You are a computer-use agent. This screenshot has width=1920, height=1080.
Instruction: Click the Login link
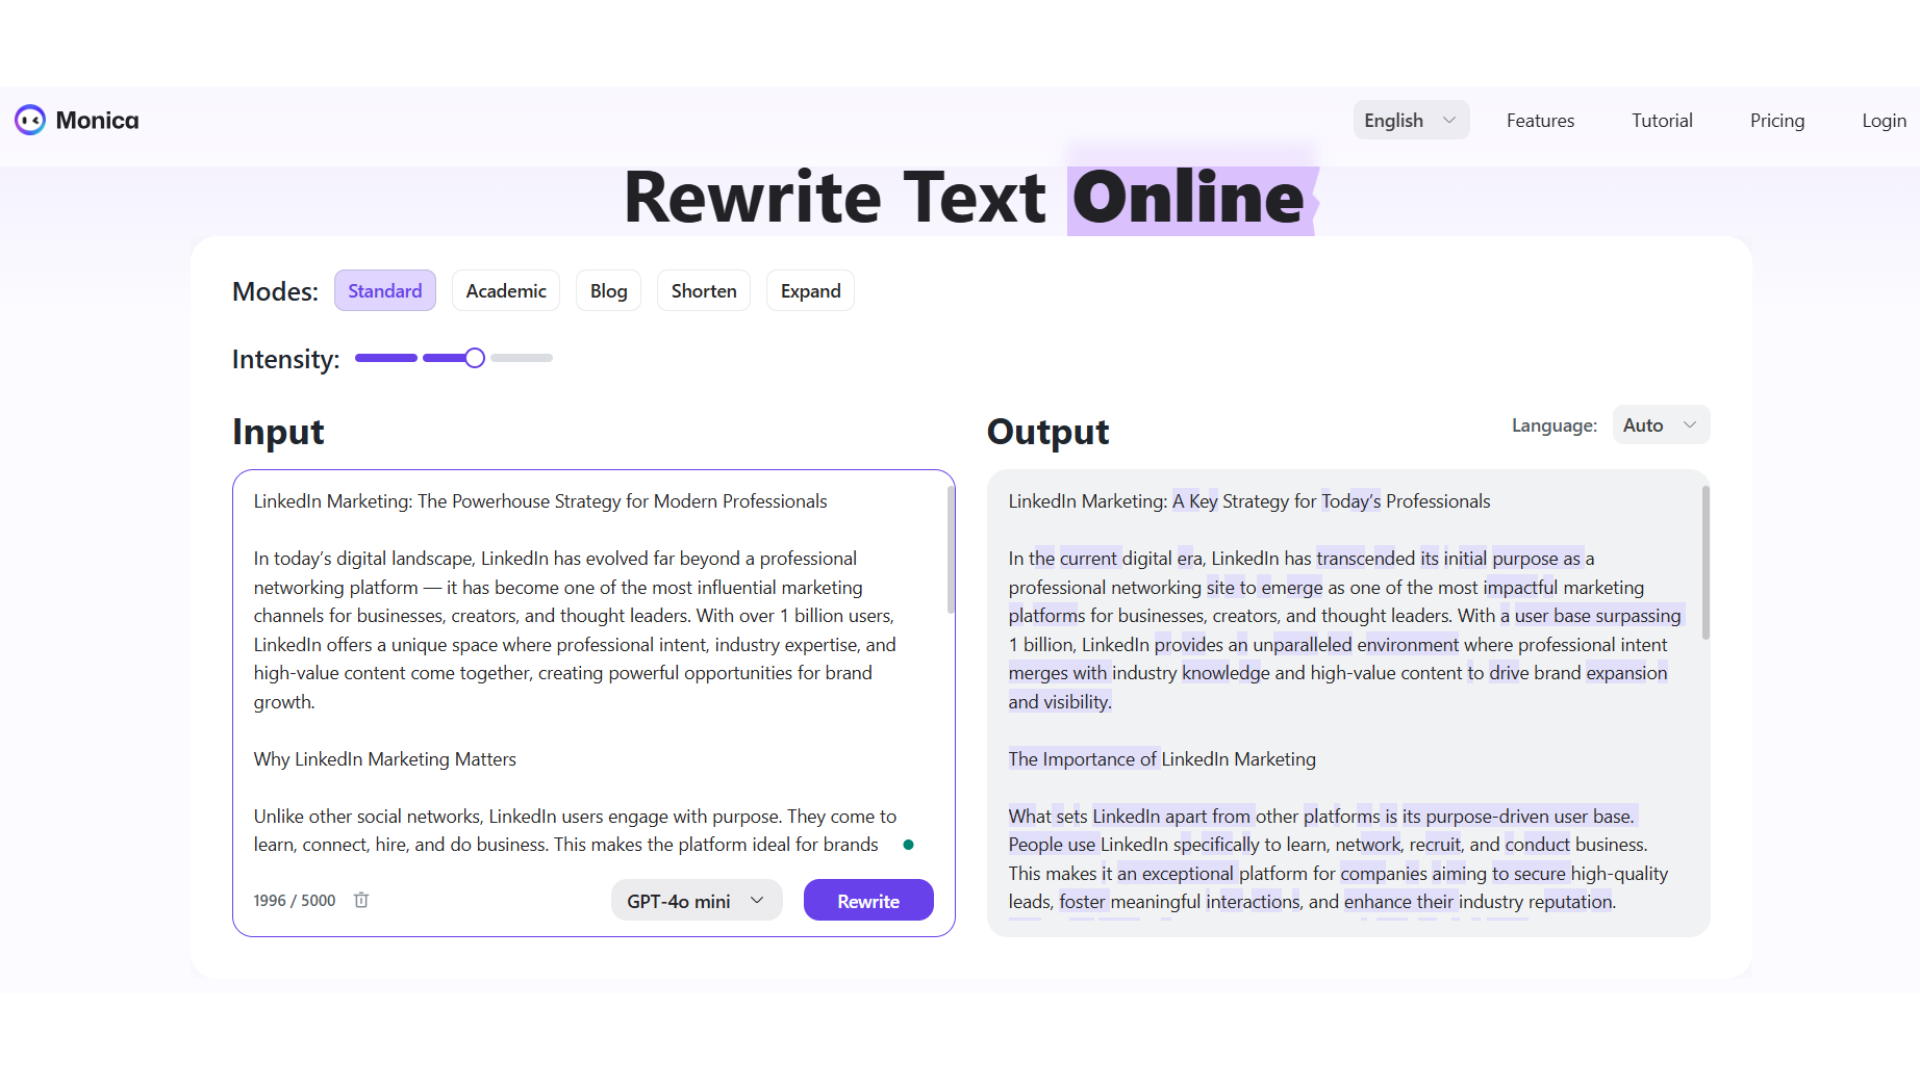pos(1883,120)
